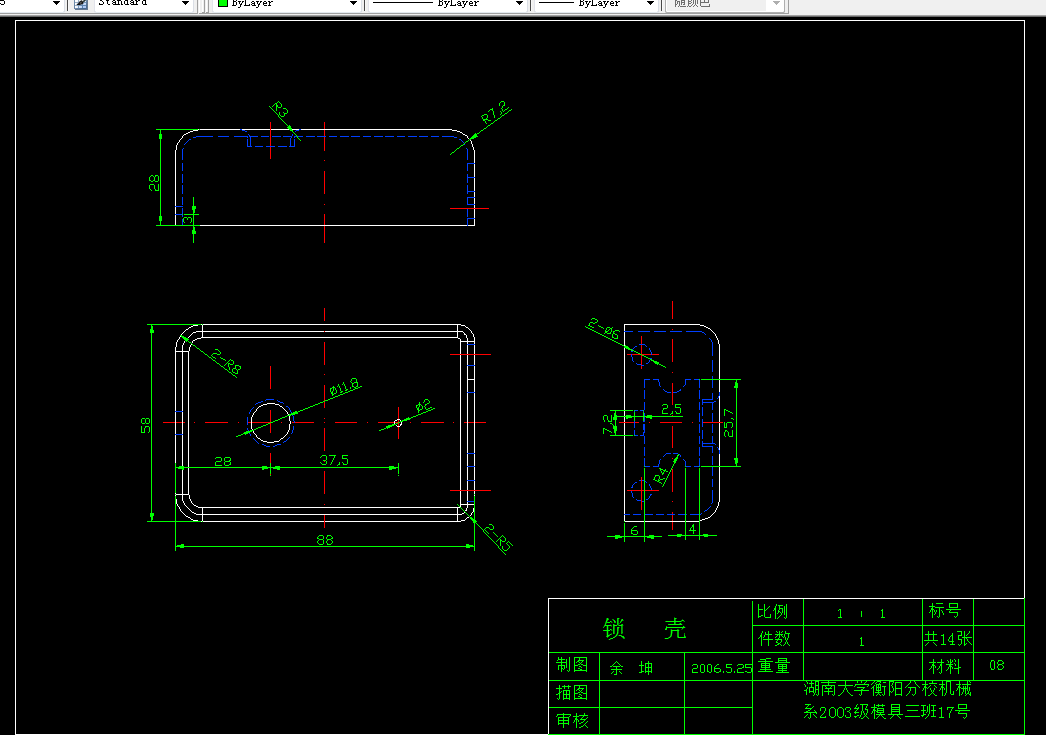This screenshot has height=735, width=1046.
Task: Expand the leftmost toolbar dropdown arrow
Action: 56,3
